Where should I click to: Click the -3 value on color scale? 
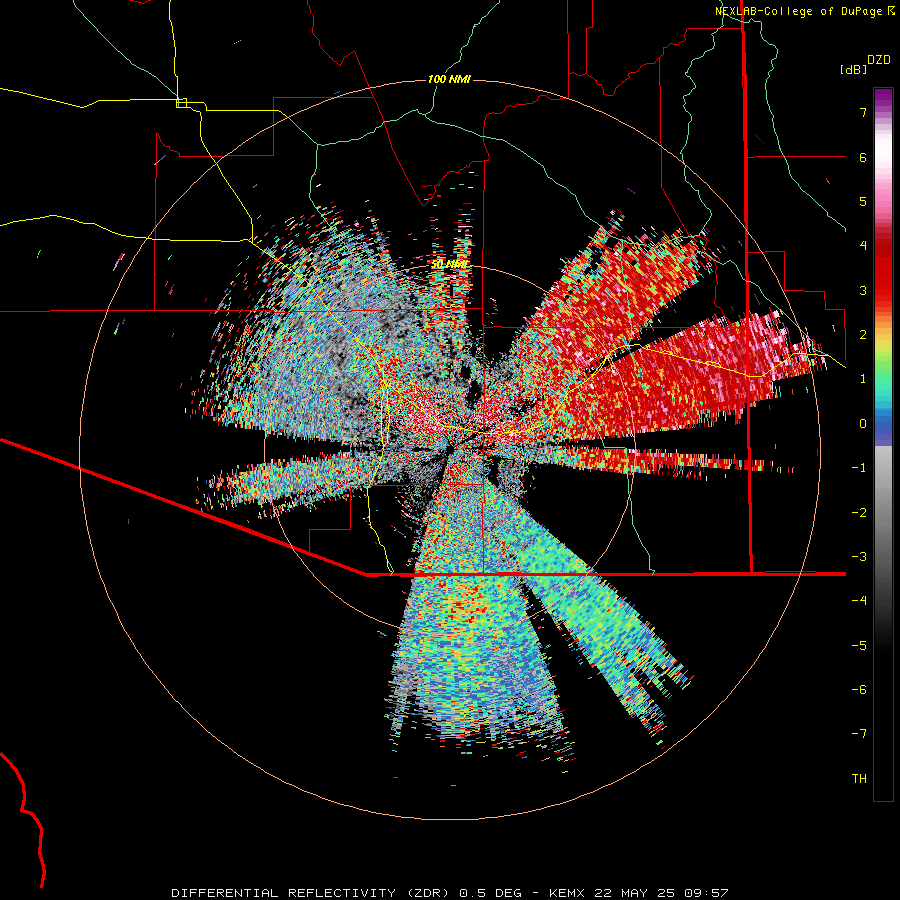pyautogui.click(x=859, y=557)
